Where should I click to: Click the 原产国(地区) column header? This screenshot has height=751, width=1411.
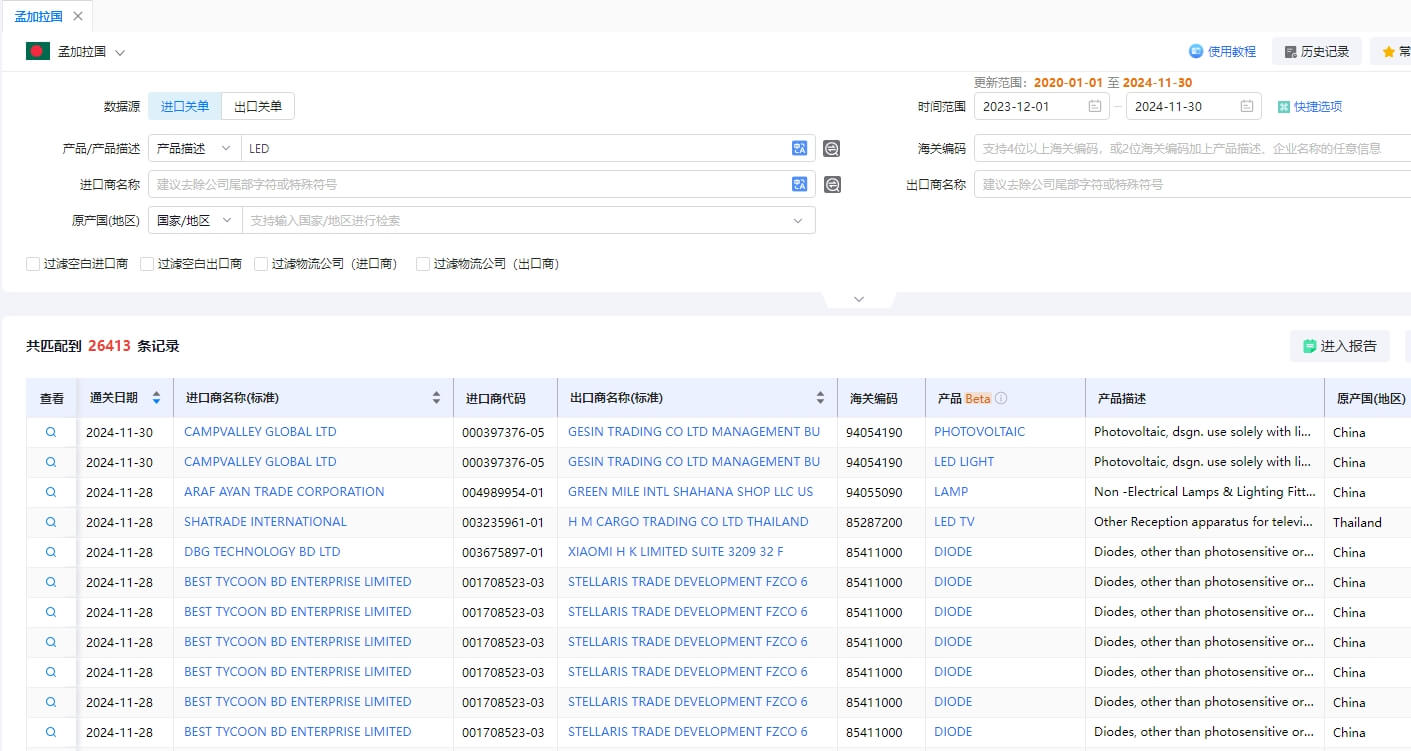(x=1370, y=398)
